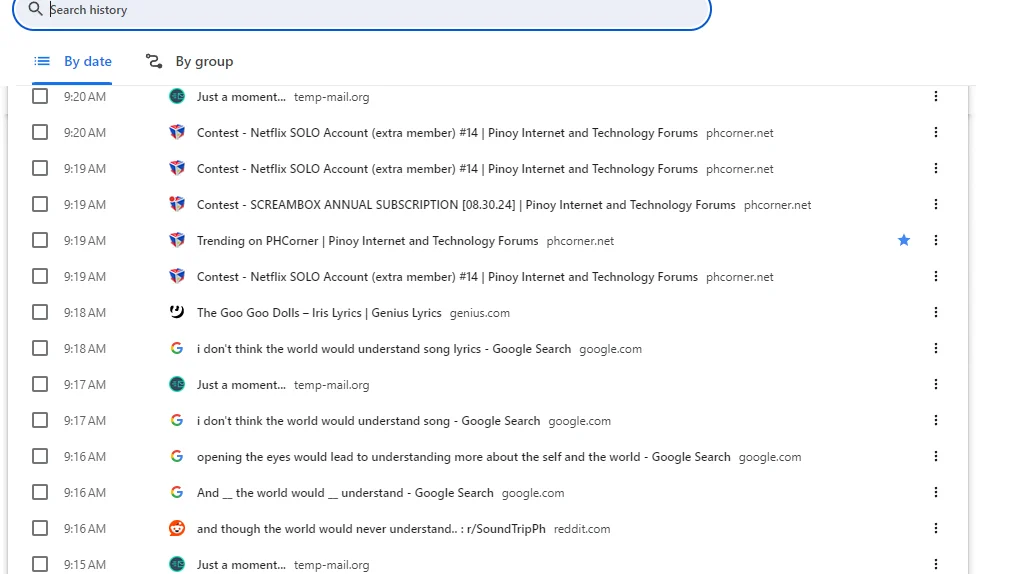Click the phcorner favicon beside SCREAMBOX ANNUAL SUBSCRIPTION
This screenshot has width=1024, height=574.
[177, 204]
